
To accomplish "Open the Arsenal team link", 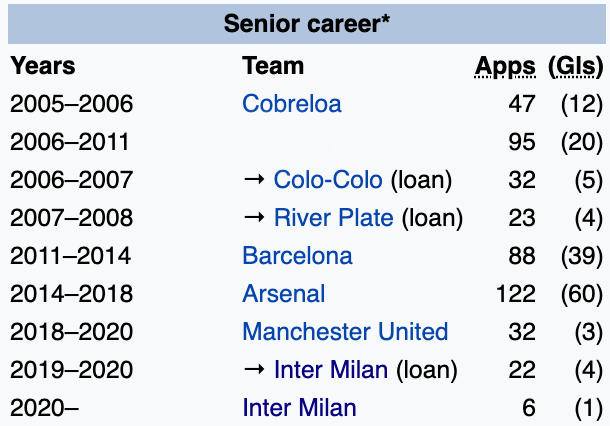I will (x=283, y=294).
